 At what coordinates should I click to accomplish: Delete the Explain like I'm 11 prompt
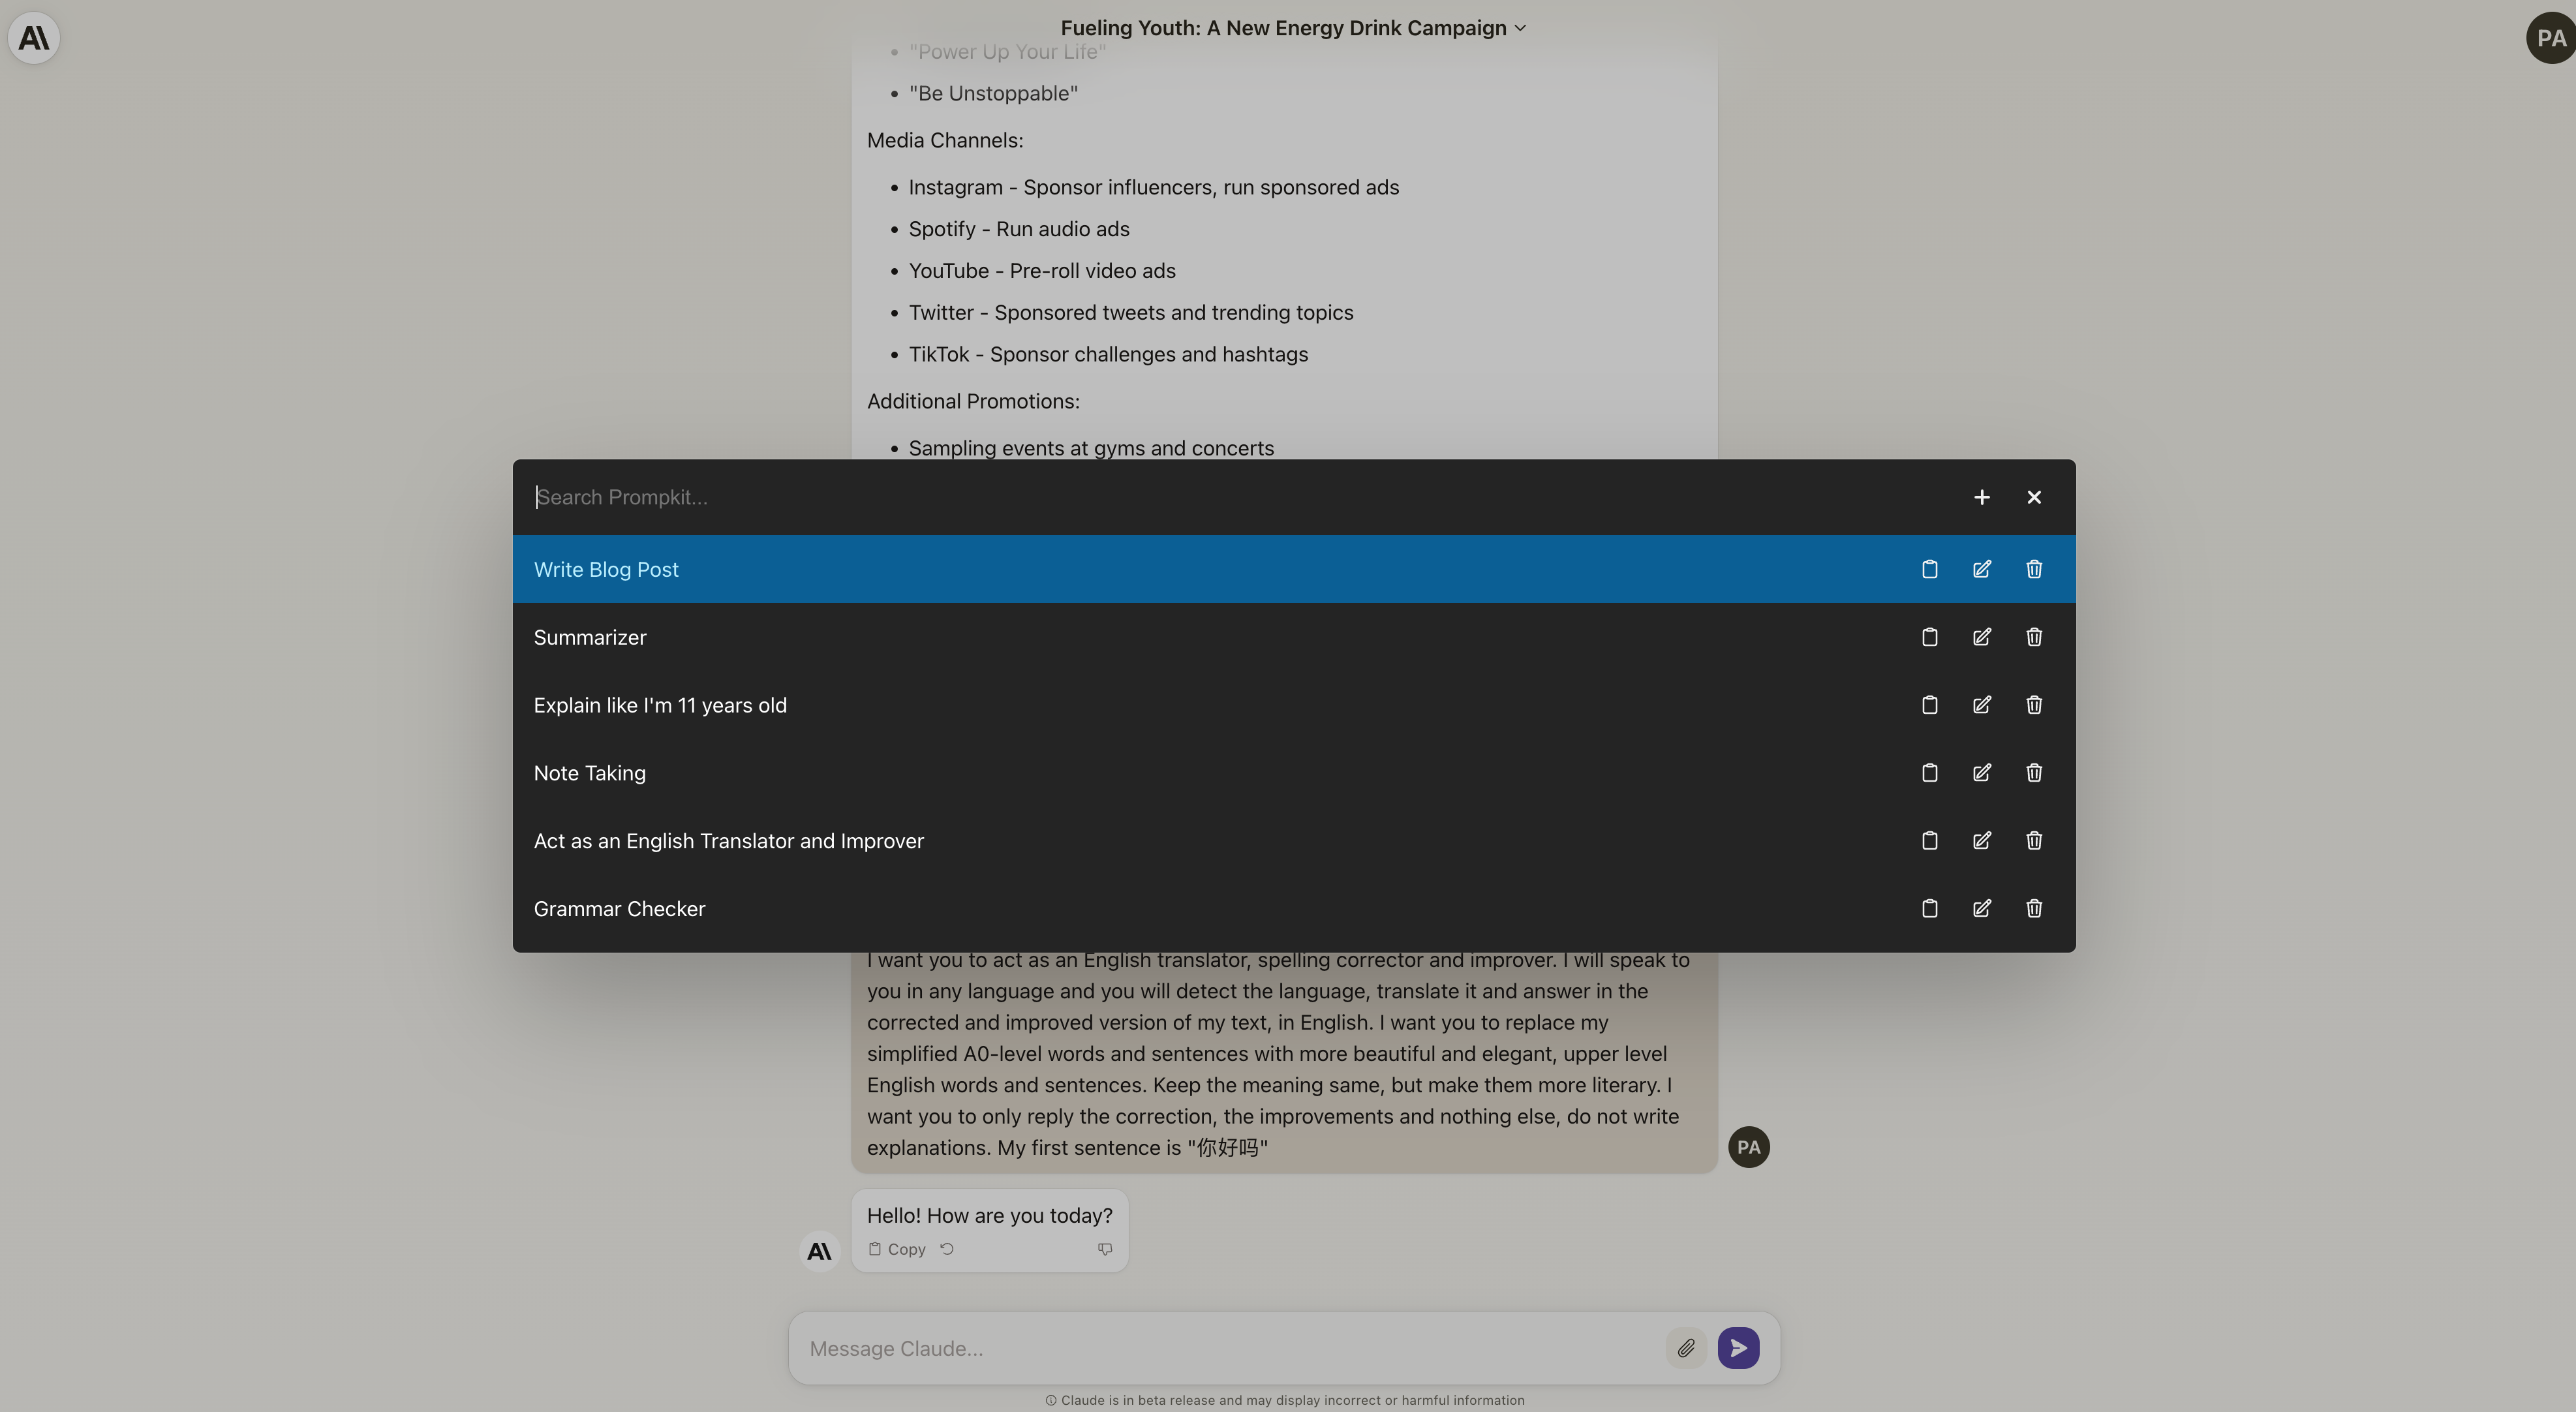click(x=2033, y=705)
